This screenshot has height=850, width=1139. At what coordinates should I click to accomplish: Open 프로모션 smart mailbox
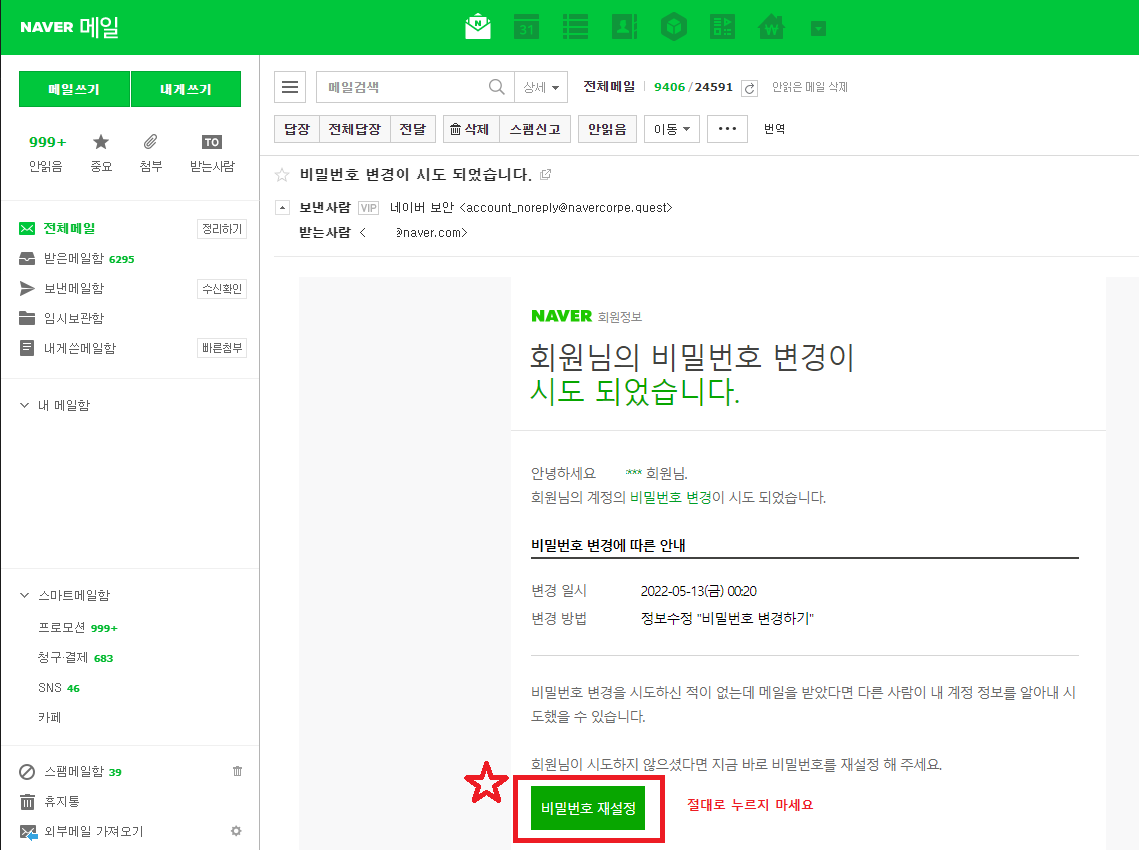[x=62, y=627]
